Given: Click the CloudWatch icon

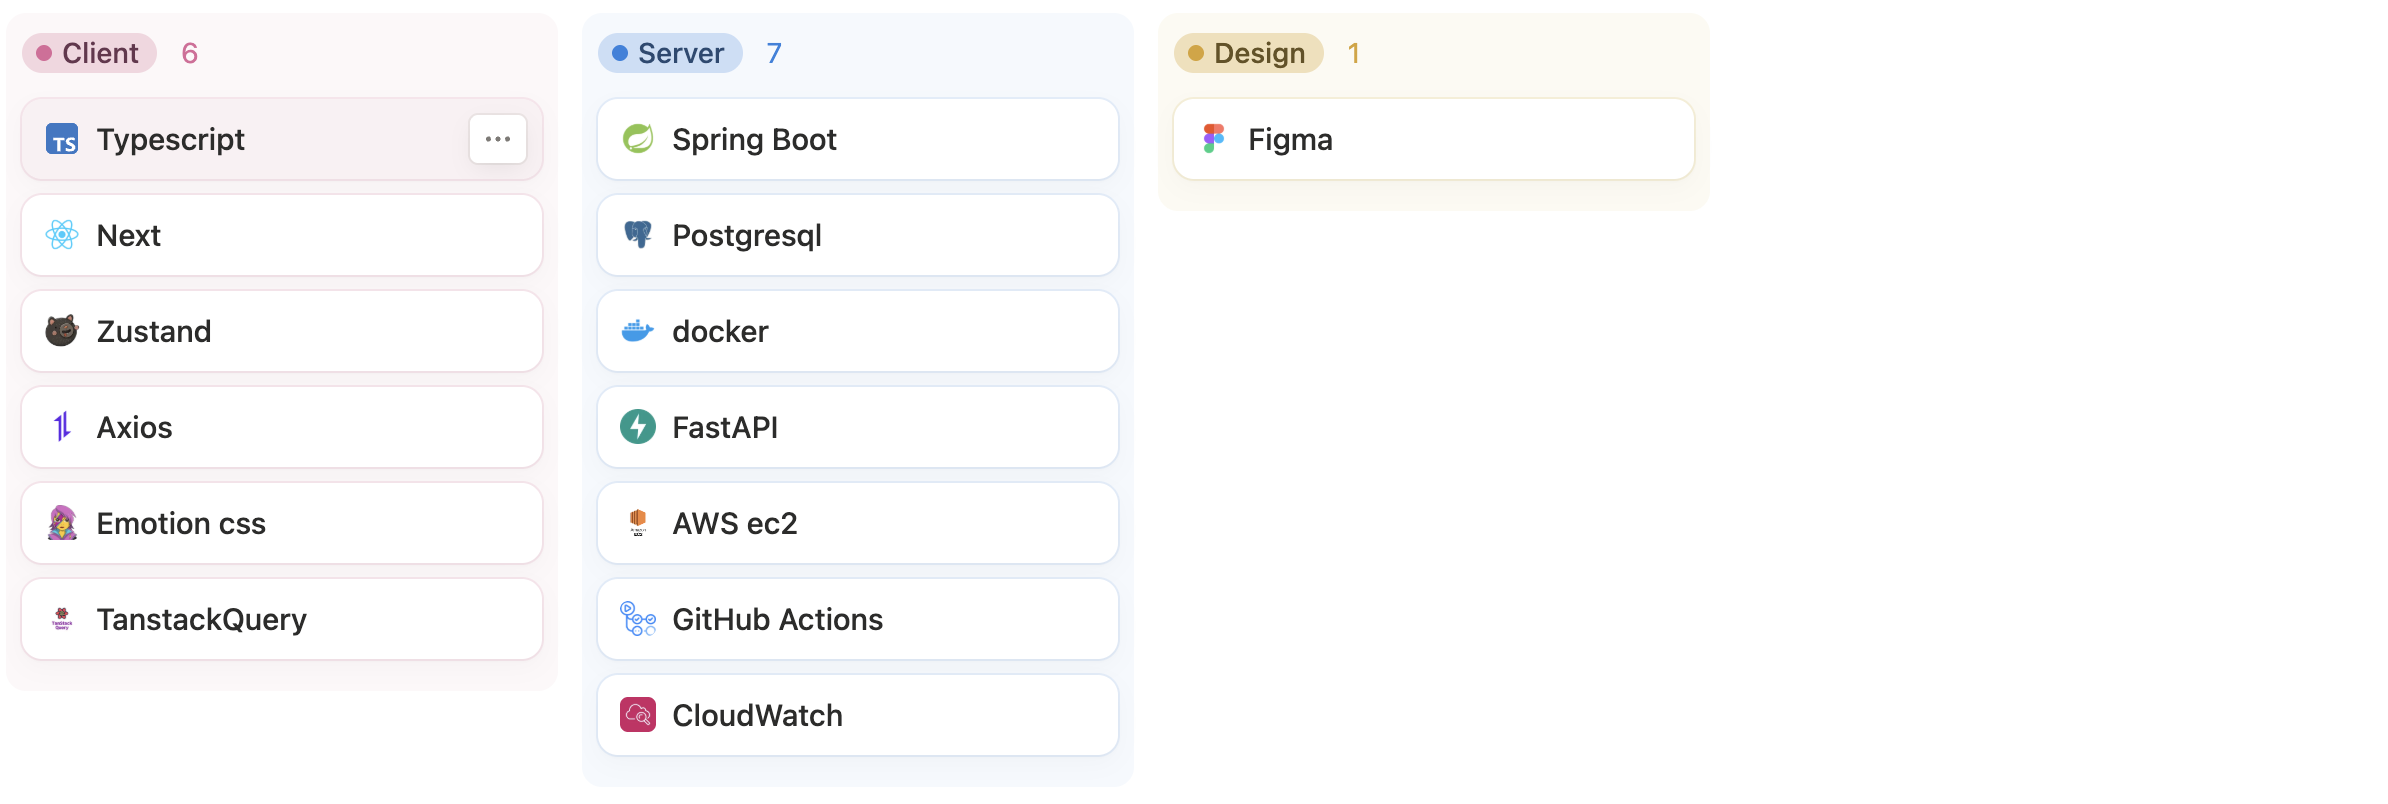Looking at the screenshot, I should coord(638,715).
